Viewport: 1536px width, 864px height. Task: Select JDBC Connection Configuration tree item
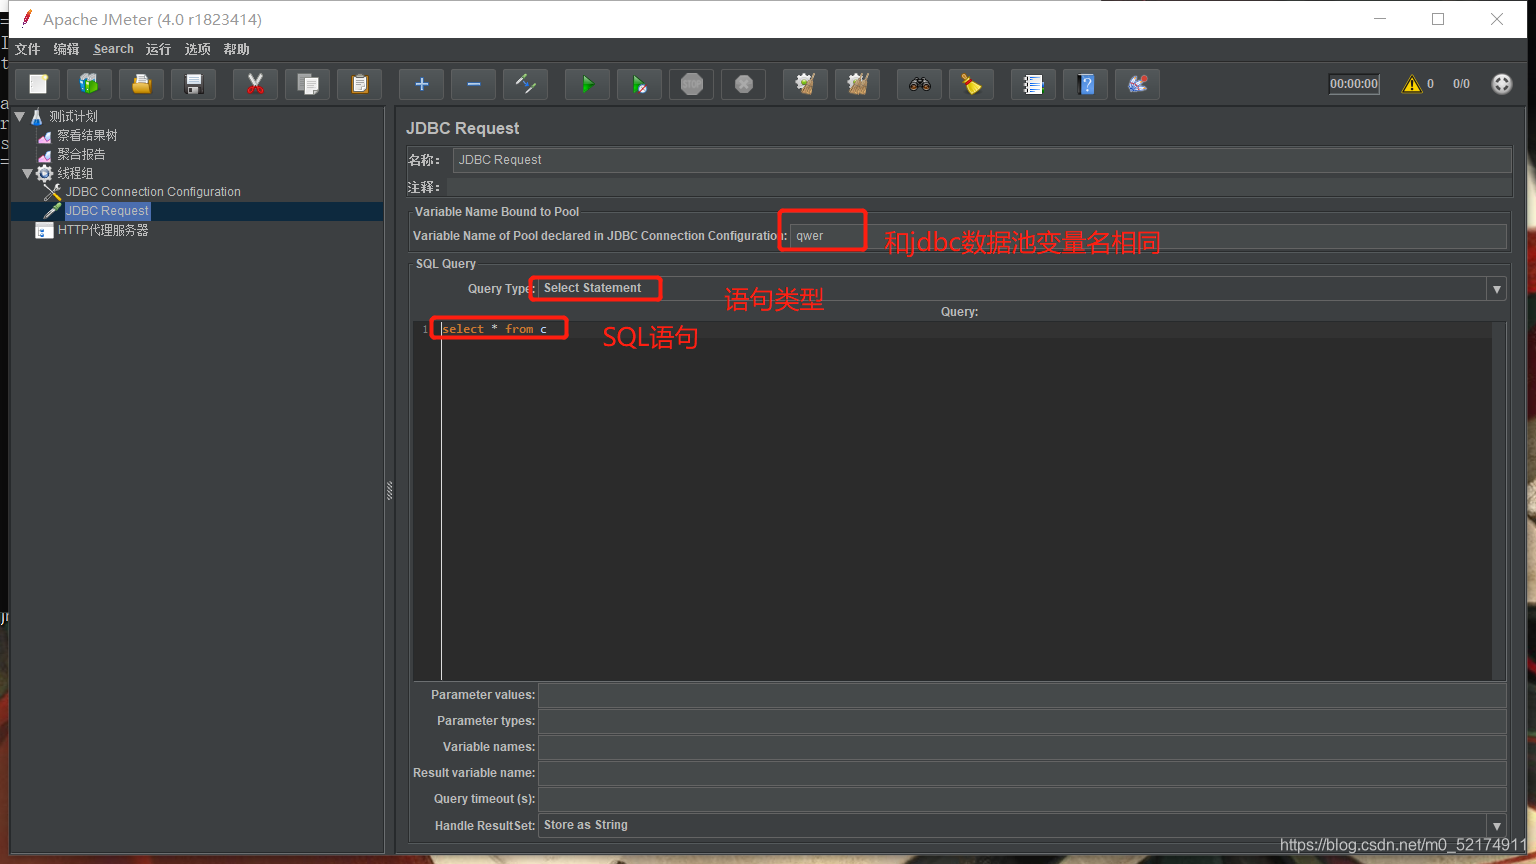click(153, 192)
